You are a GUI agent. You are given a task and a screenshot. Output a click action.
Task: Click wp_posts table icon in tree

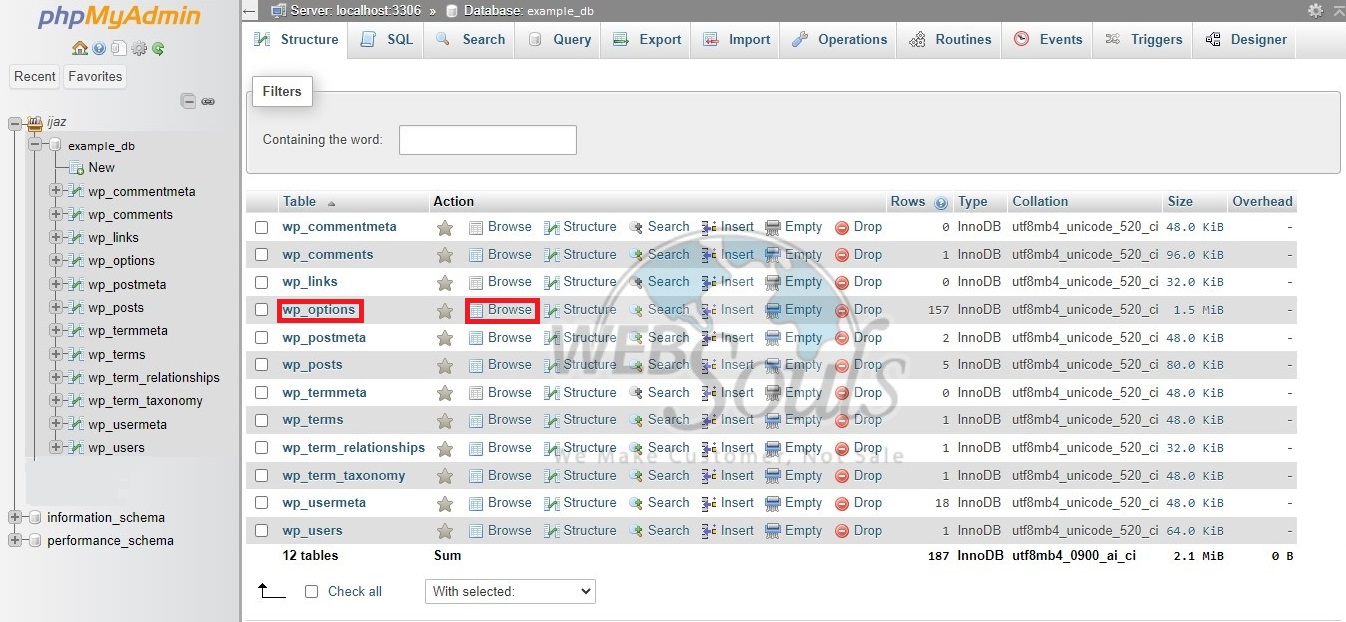coord(76,308)
